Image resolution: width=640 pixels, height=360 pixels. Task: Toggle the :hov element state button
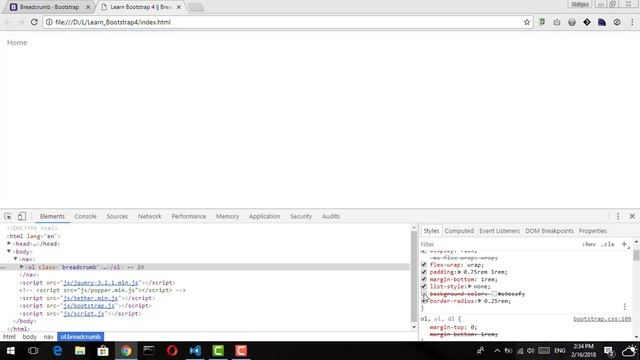tap(589, 244)
